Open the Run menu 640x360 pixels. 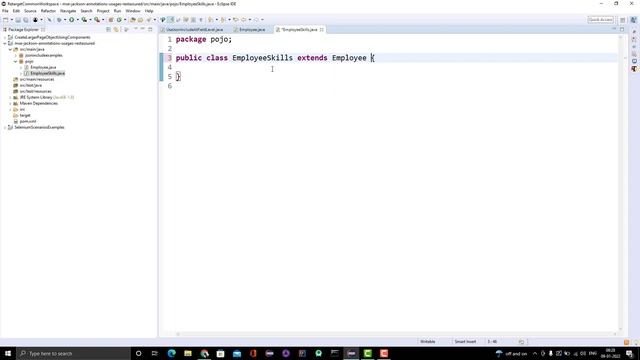[x=118, y=11]
